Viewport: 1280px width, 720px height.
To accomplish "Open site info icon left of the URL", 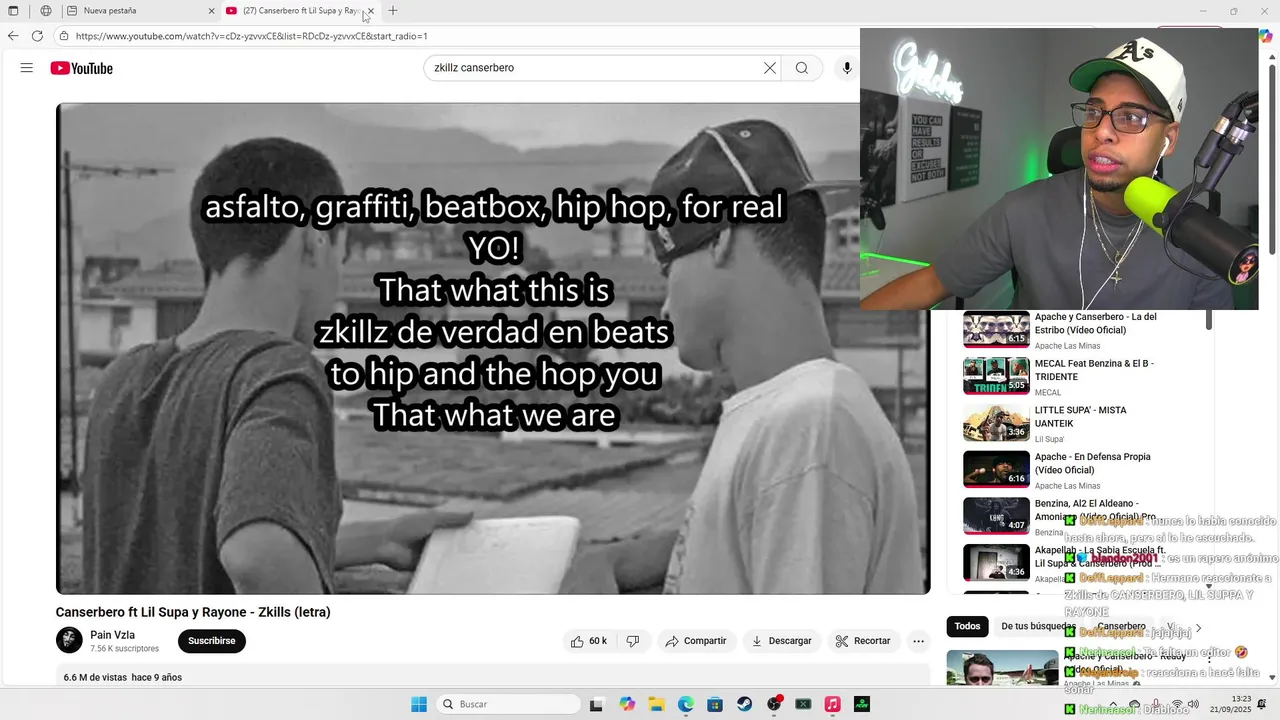I will point(64,36).
